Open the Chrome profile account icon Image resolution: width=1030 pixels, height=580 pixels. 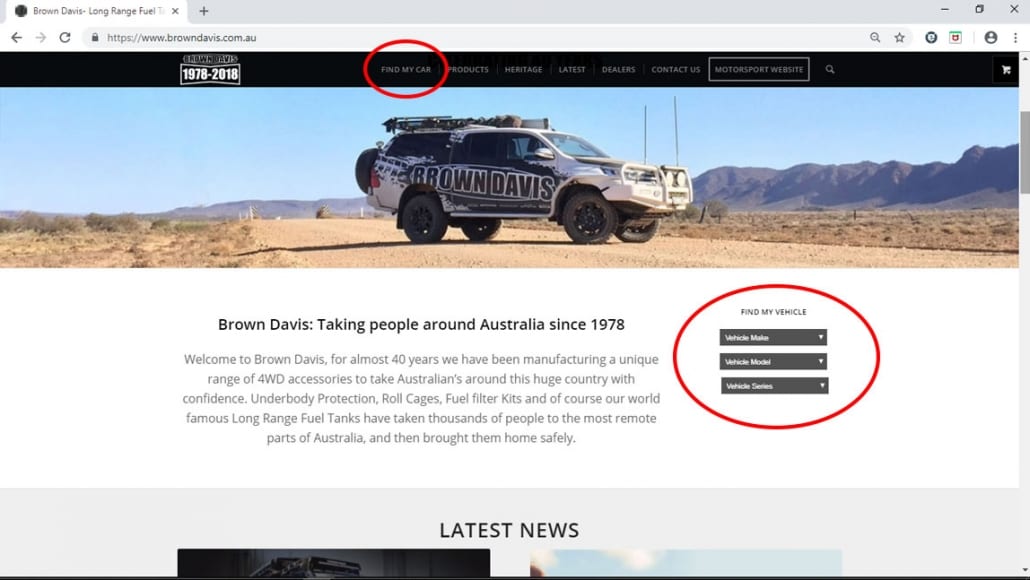coord(991,37)
